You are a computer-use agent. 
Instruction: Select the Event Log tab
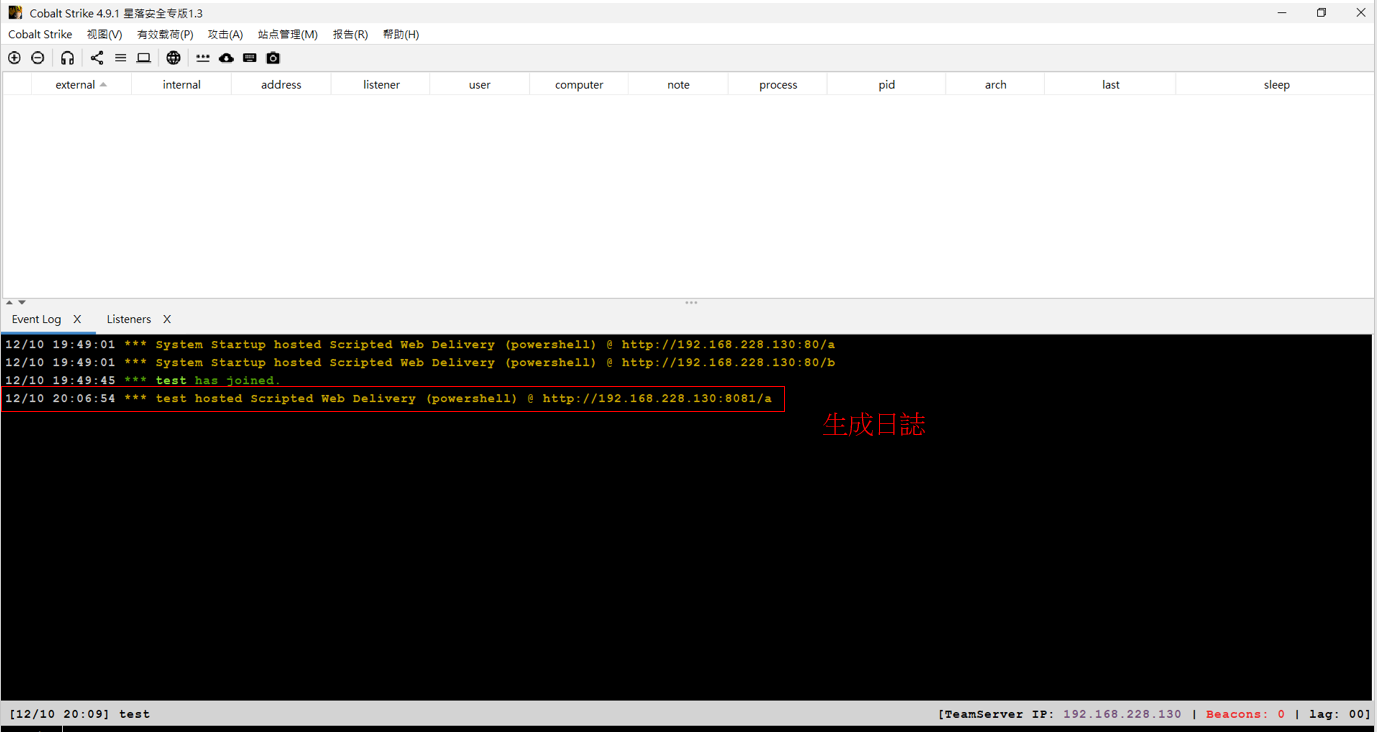tap(36, 319)
